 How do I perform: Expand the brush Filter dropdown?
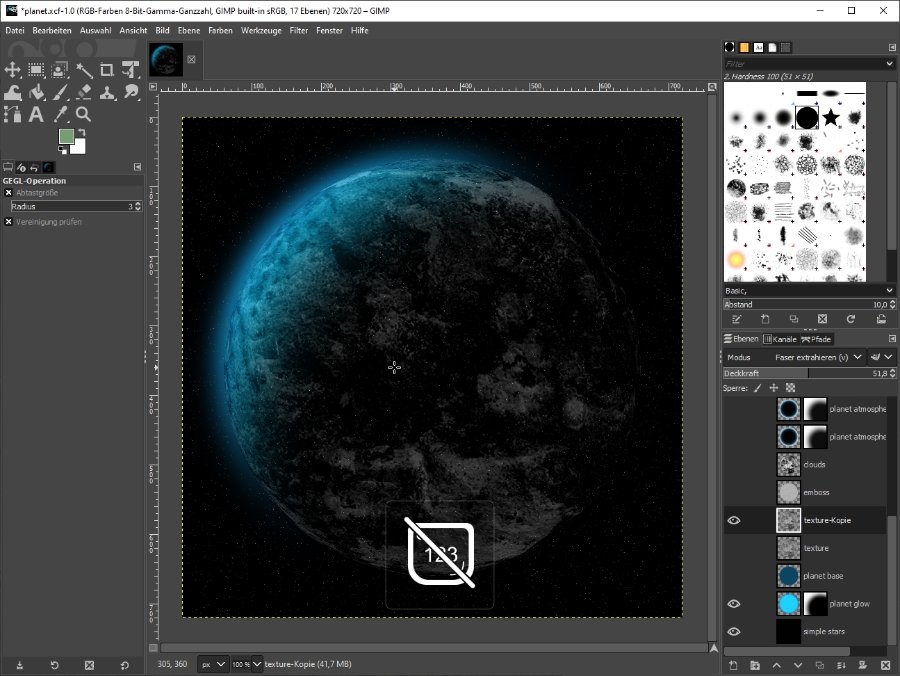pyautogui.click(x=889, y=64)
